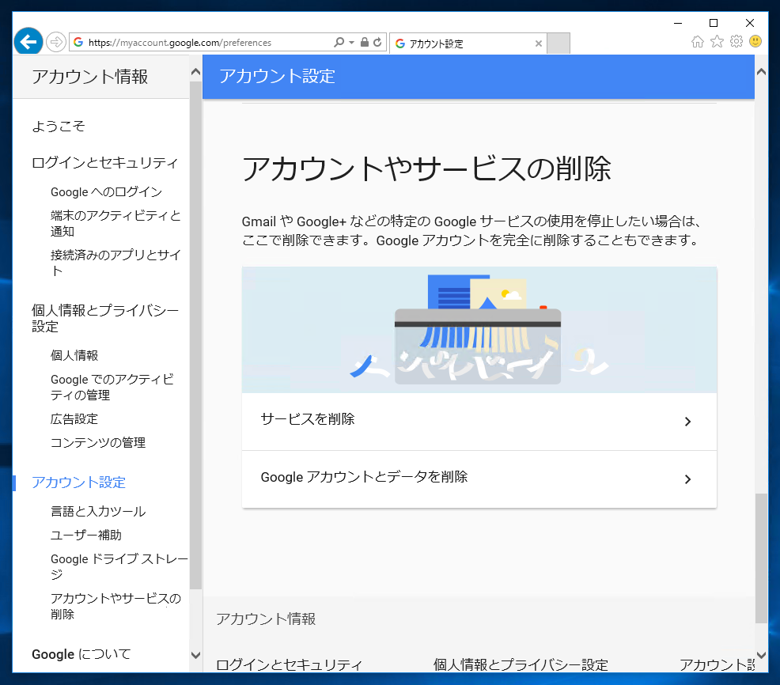The width and height of the screenshot is (780, 685).
Task: Open 接続済みのアプリとサイト sidebar link
Action: tap(115, 263)
